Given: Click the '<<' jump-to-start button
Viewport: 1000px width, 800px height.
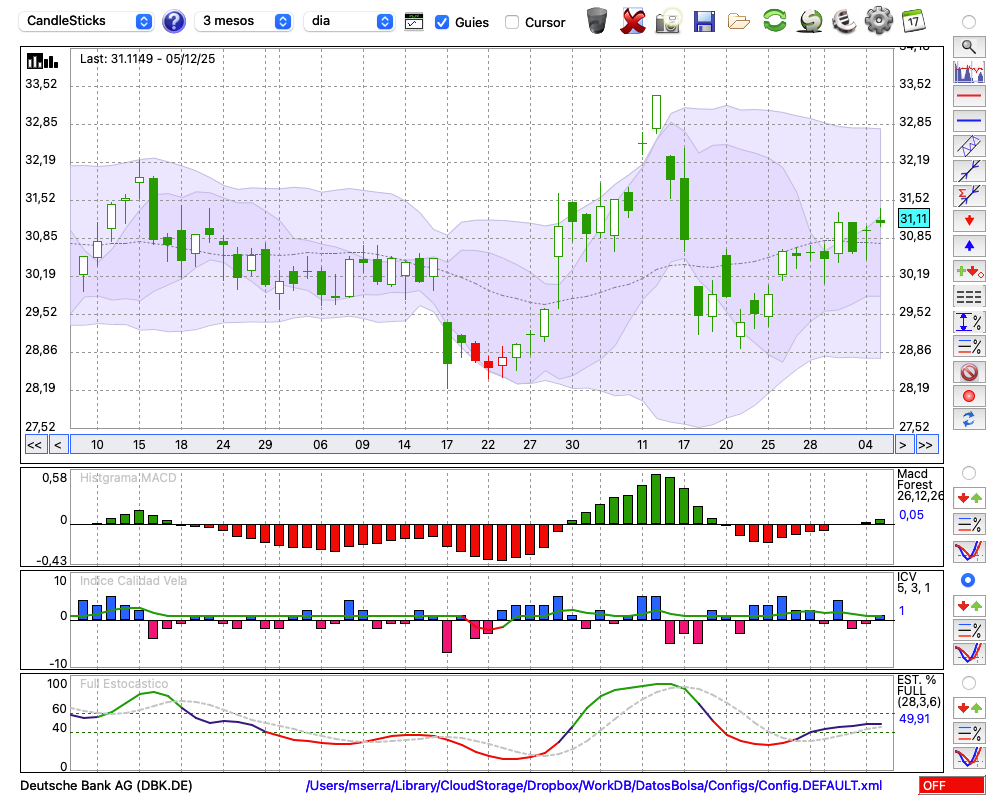Looking at the screenshot, I should coord(34,445).
